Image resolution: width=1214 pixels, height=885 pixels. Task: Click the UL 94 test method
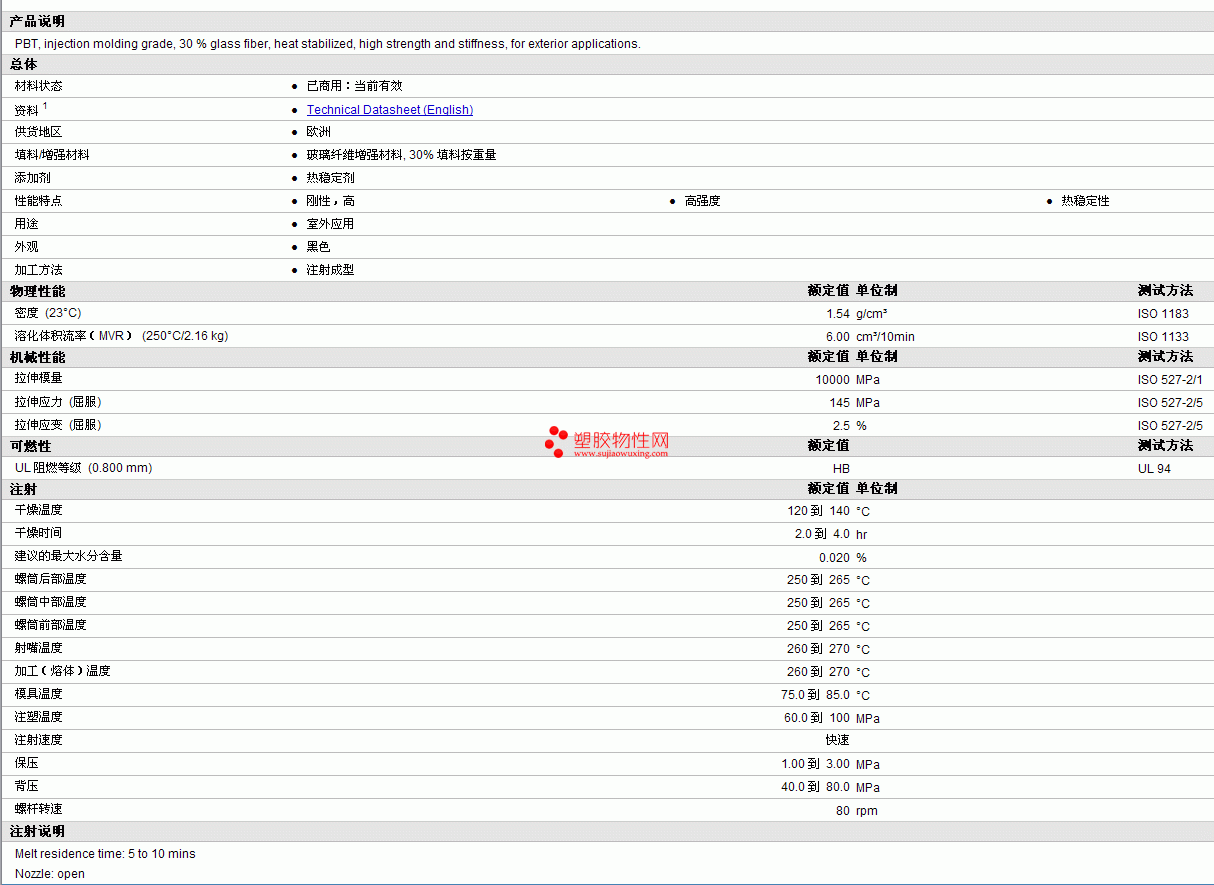1154,469
